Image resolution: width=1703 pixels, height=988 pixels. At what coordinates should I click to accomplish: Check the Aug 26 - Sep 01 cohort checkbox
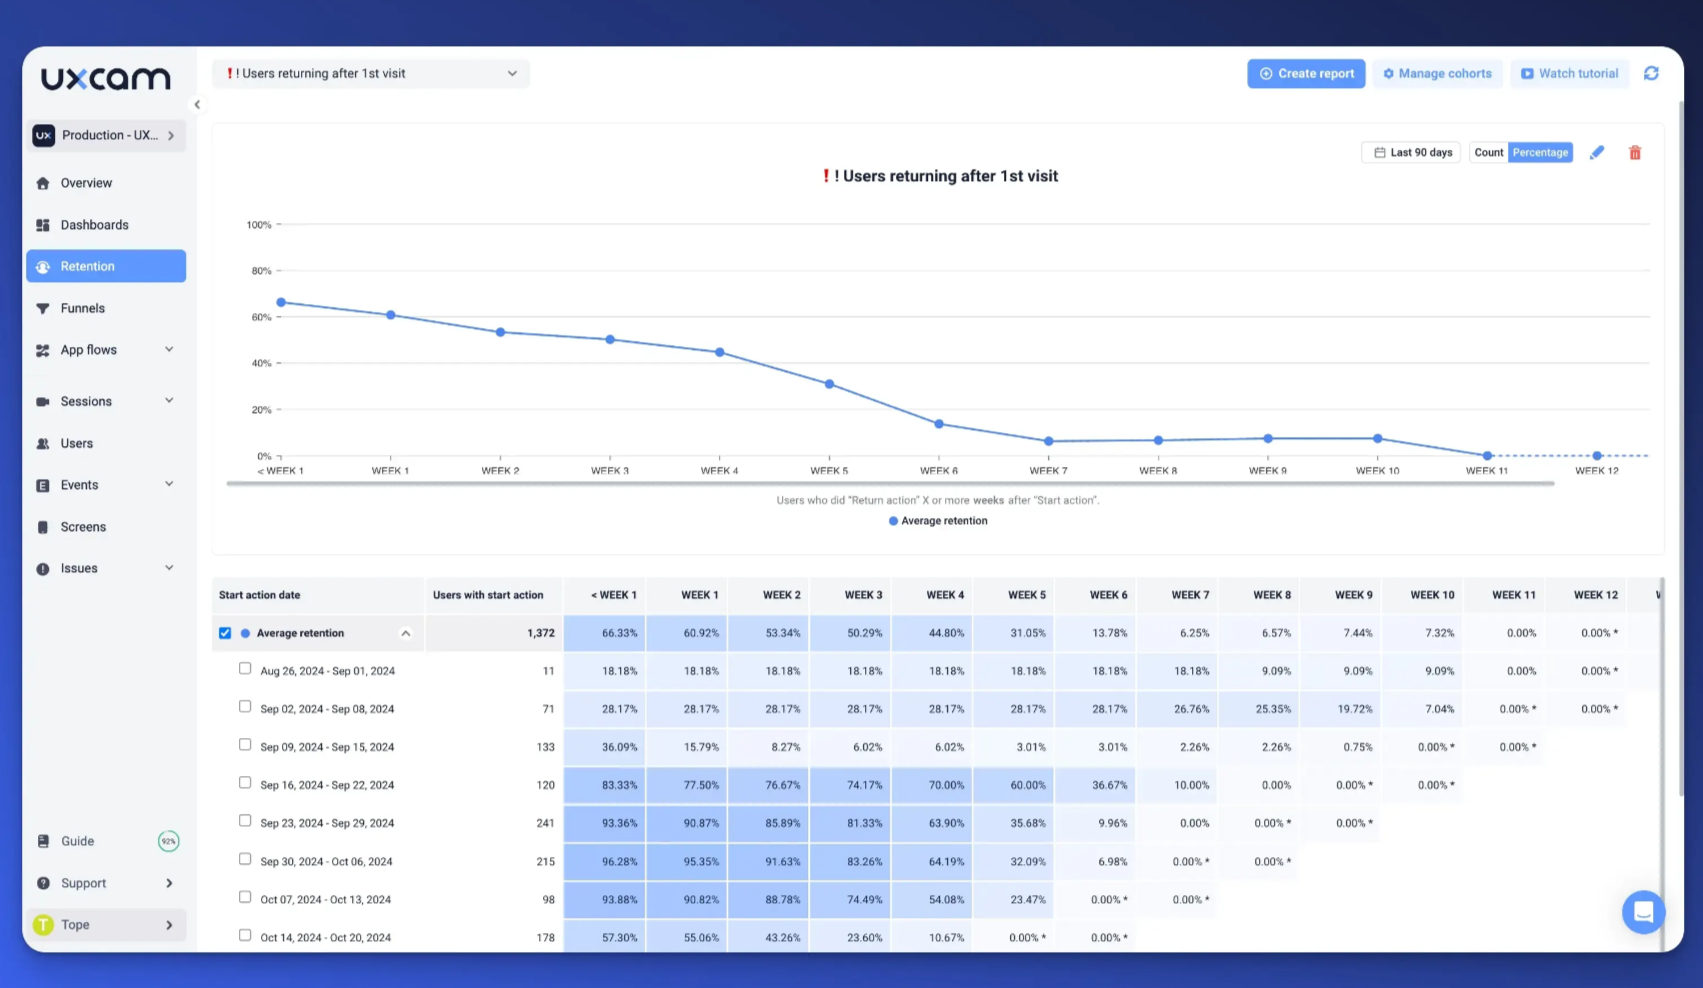pyautogui.click(x=245, y=669)
